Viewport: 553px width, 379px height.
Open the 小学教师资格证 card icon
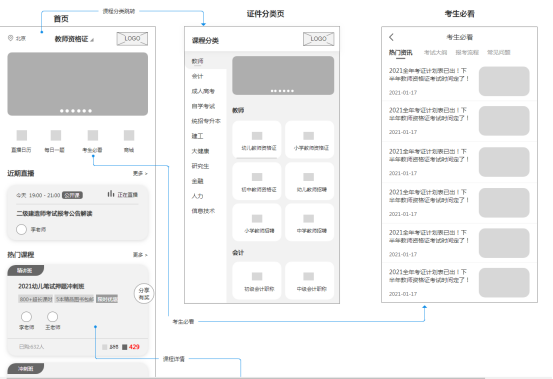[x=309, y=136]
